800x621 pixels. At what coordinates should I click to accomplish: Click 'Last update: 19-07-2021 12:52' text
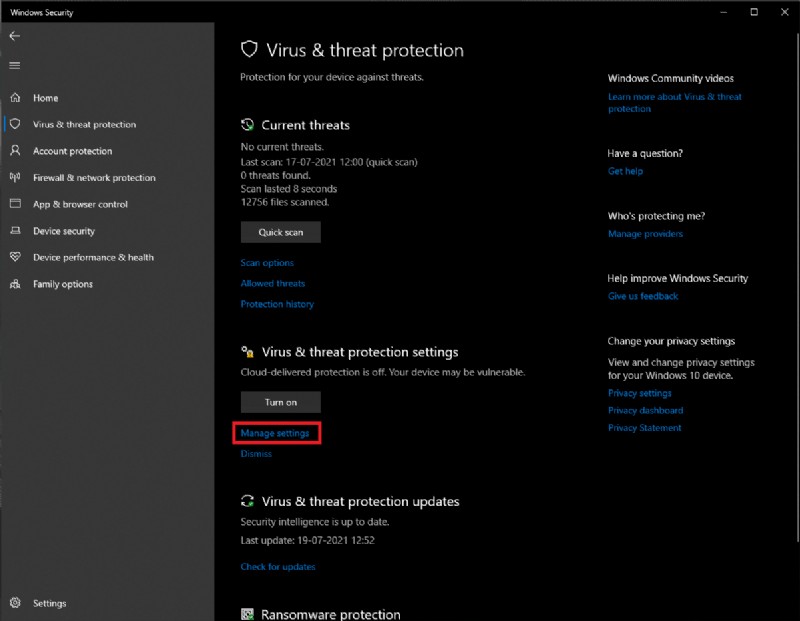(307, 540)
